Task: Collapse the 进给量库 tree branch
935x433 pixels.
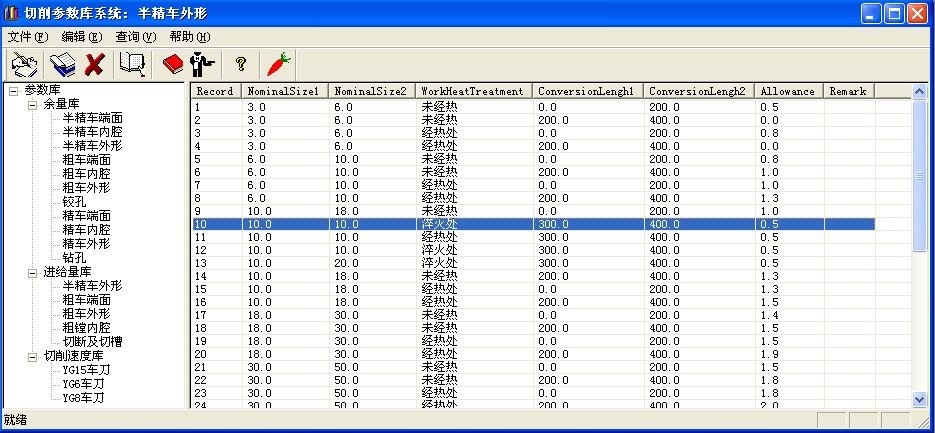Action: pyautogui.click(x=32, y=272)
